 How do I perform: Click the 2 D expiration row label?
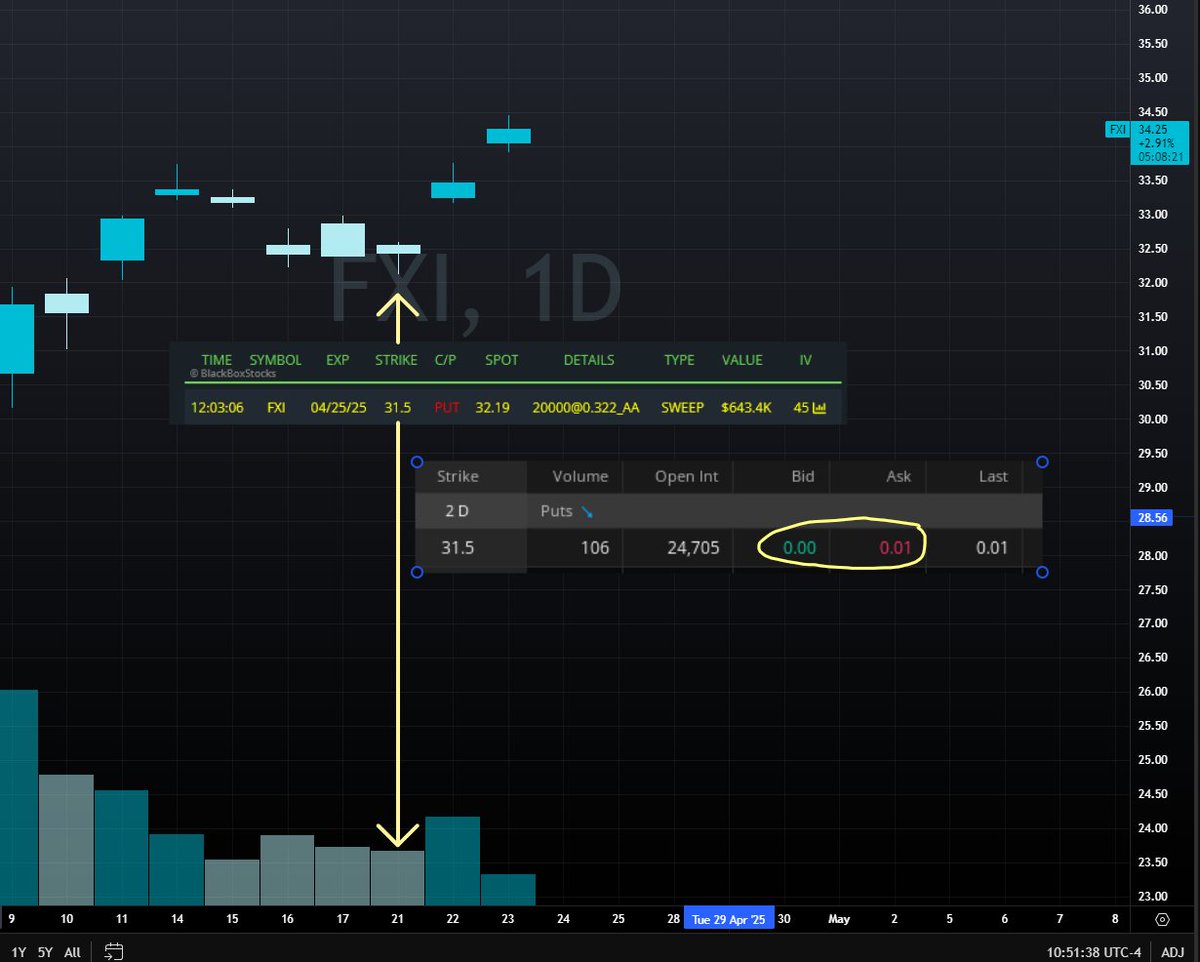click(457, 511)
